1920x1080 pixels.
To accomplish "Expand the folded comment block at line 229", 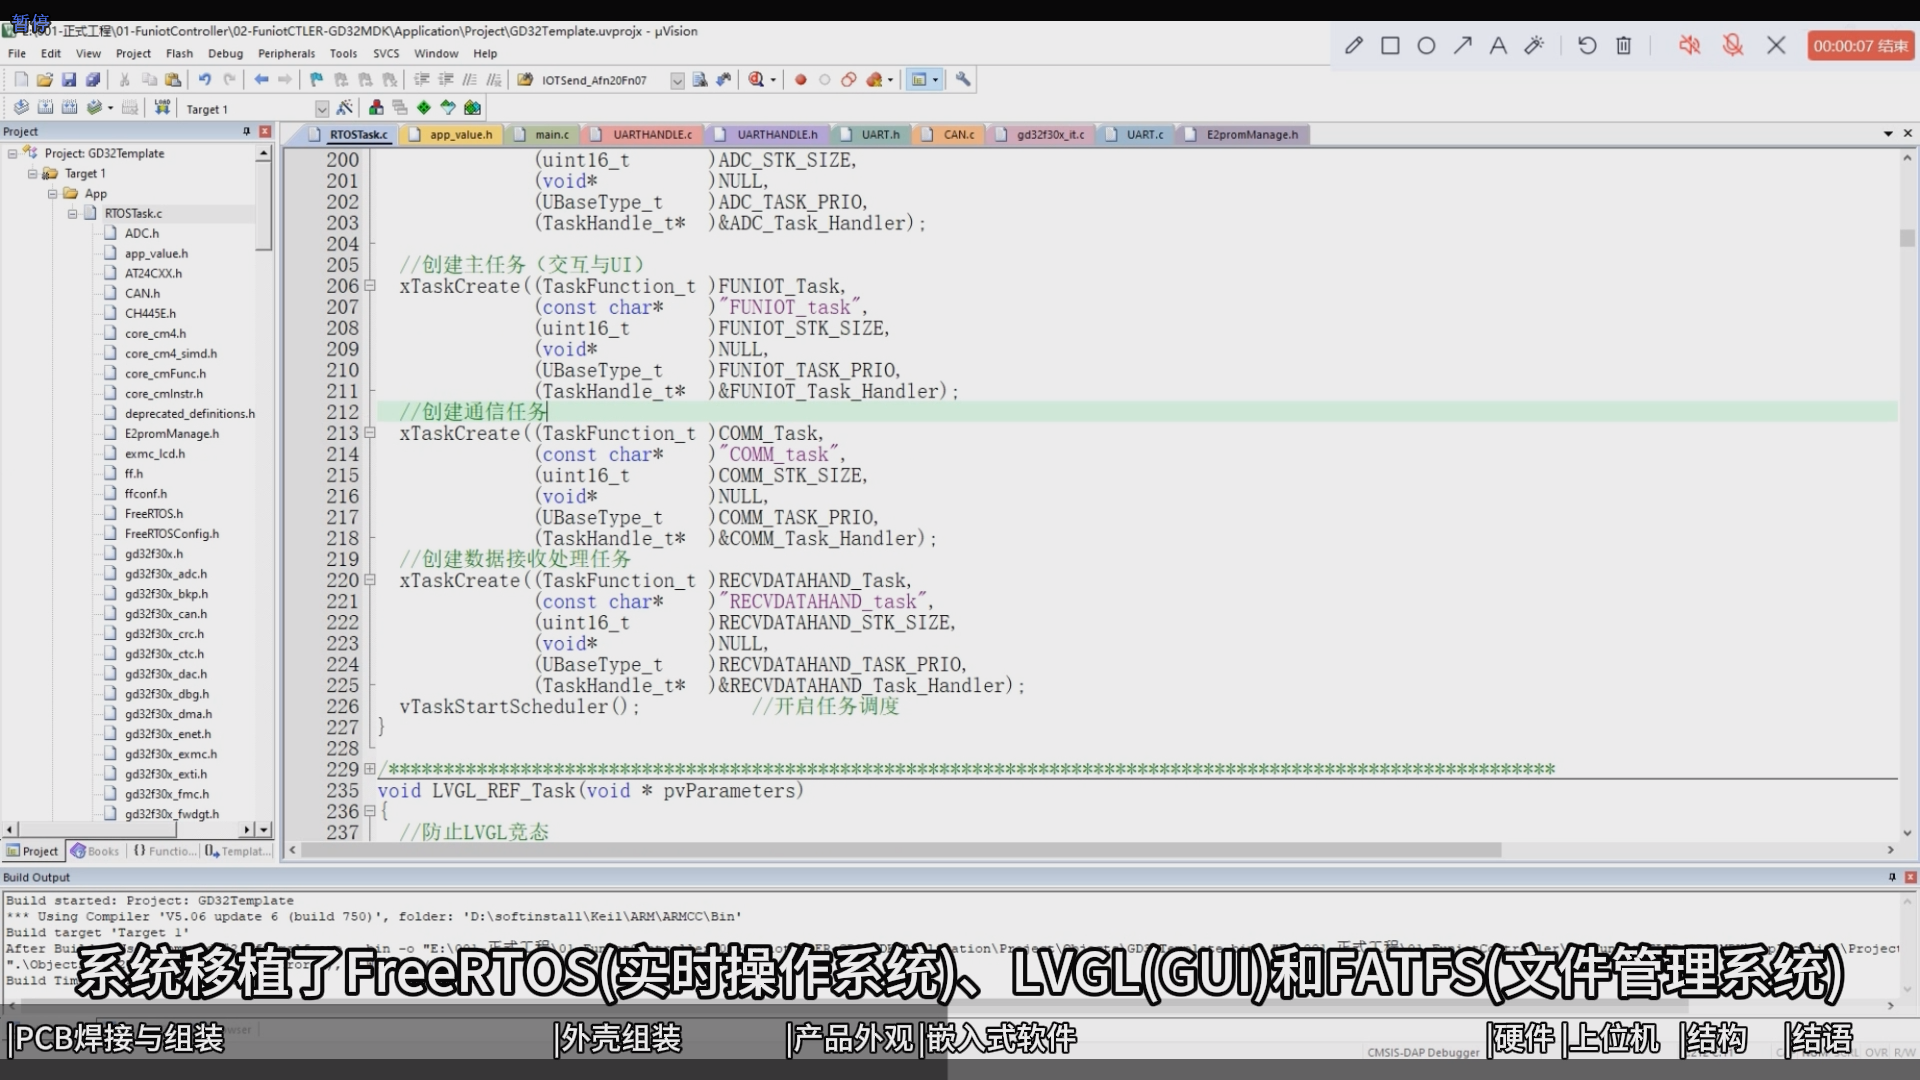I will 369,769.
